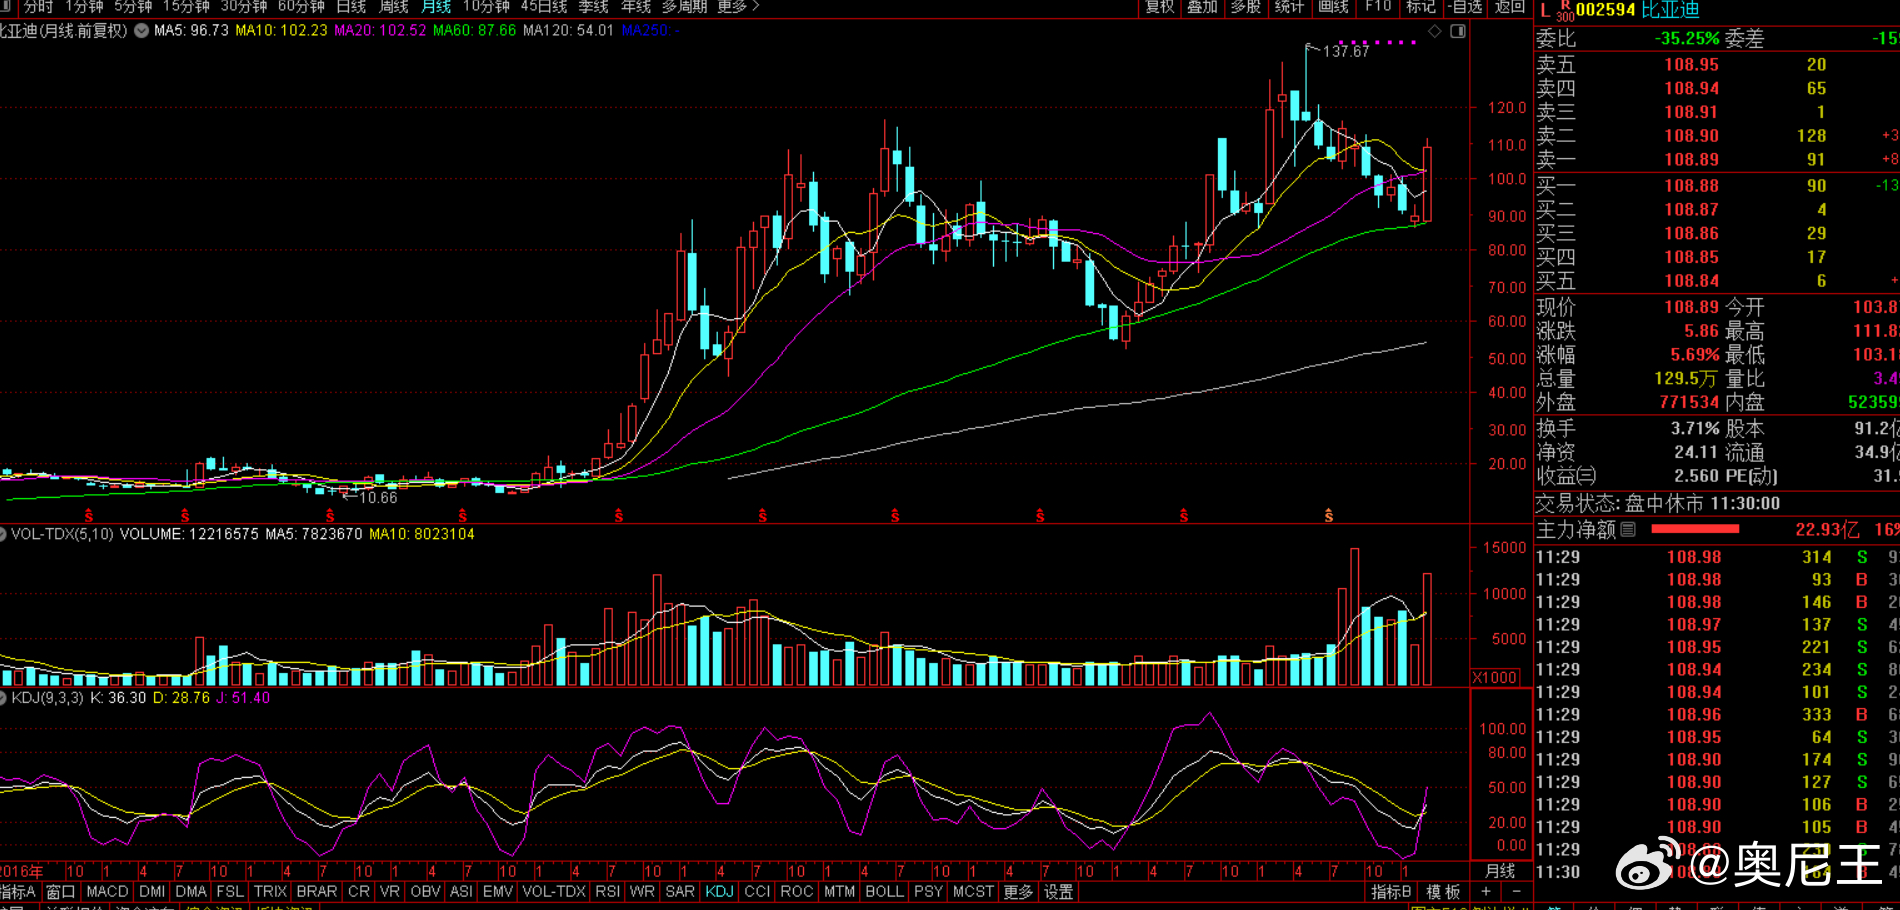This screenshot has width=1900, height=910.
Task: Click the 137.67 high price label
Action: point(1346,51)
